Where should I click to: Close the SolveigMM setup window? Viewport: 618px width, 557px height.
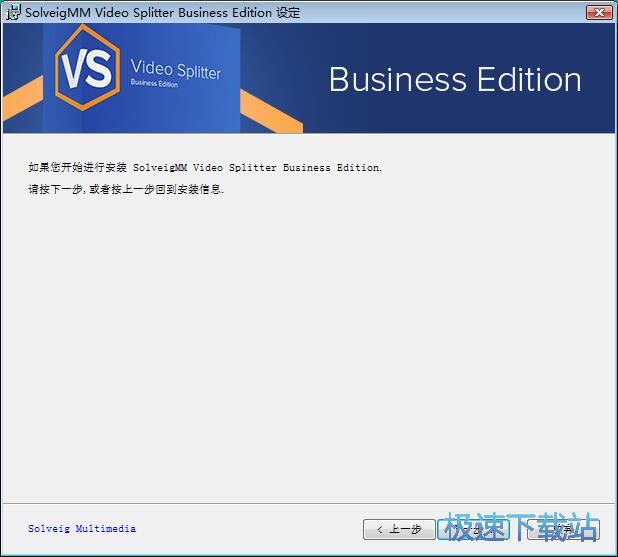tap(598, 13)
